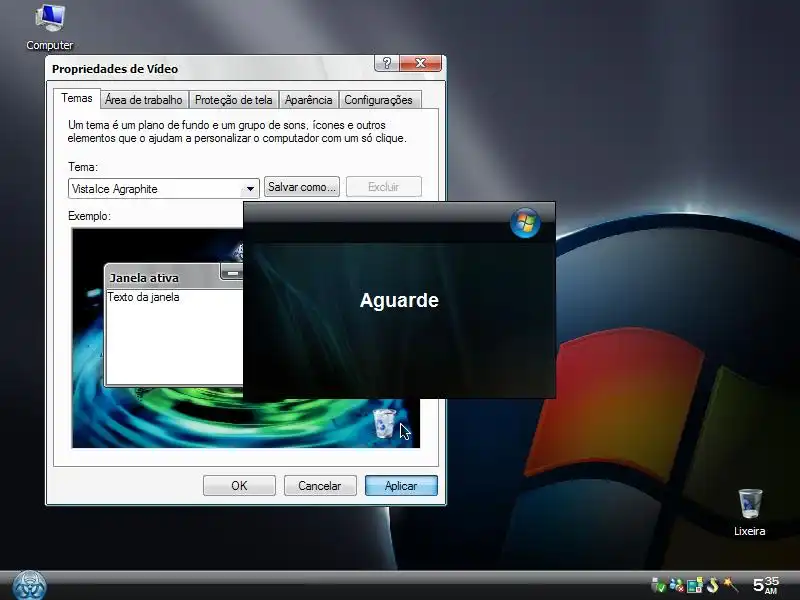This screenshot has width=800, height=600.
Task: Click the 'Texto da janela' preview text
Action: 143,297
